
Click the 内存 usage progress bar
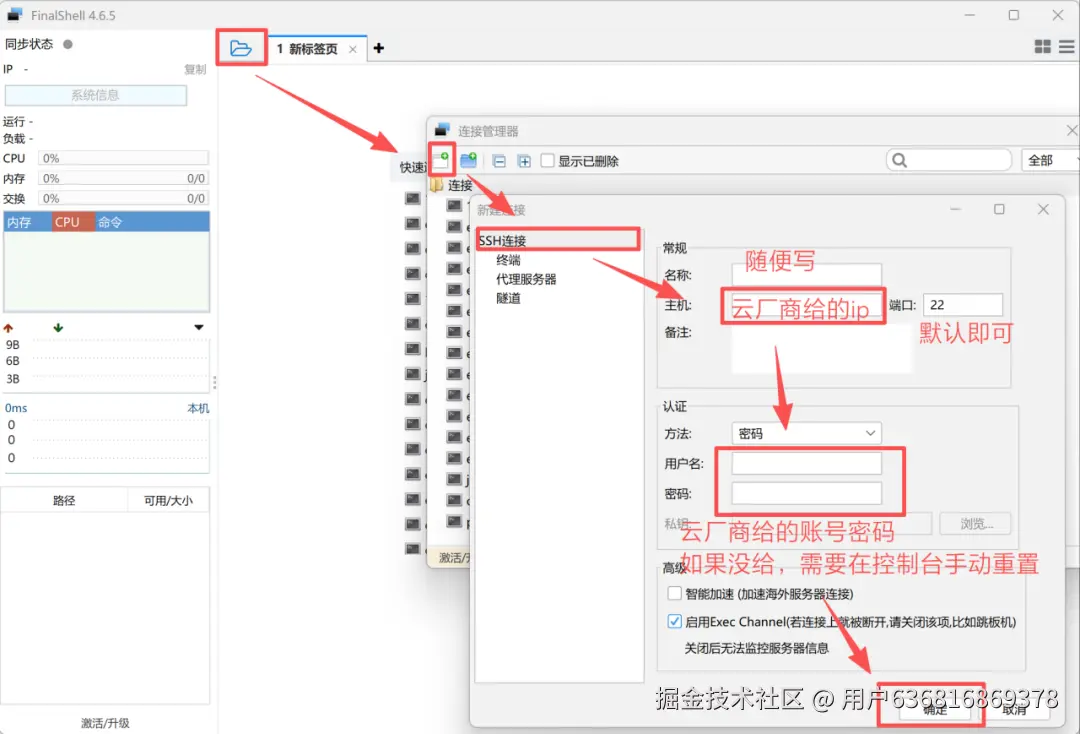[x=123, y=178]
